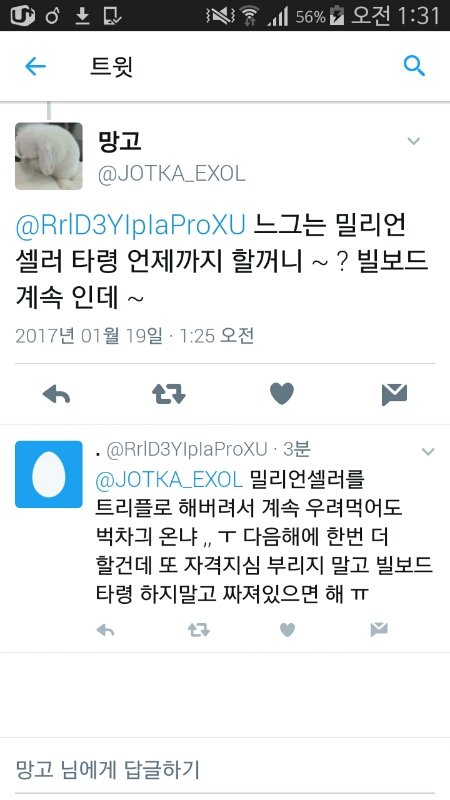Send main tweet via direct message icon
Screen dimensions: 450x800
[394, 394]
